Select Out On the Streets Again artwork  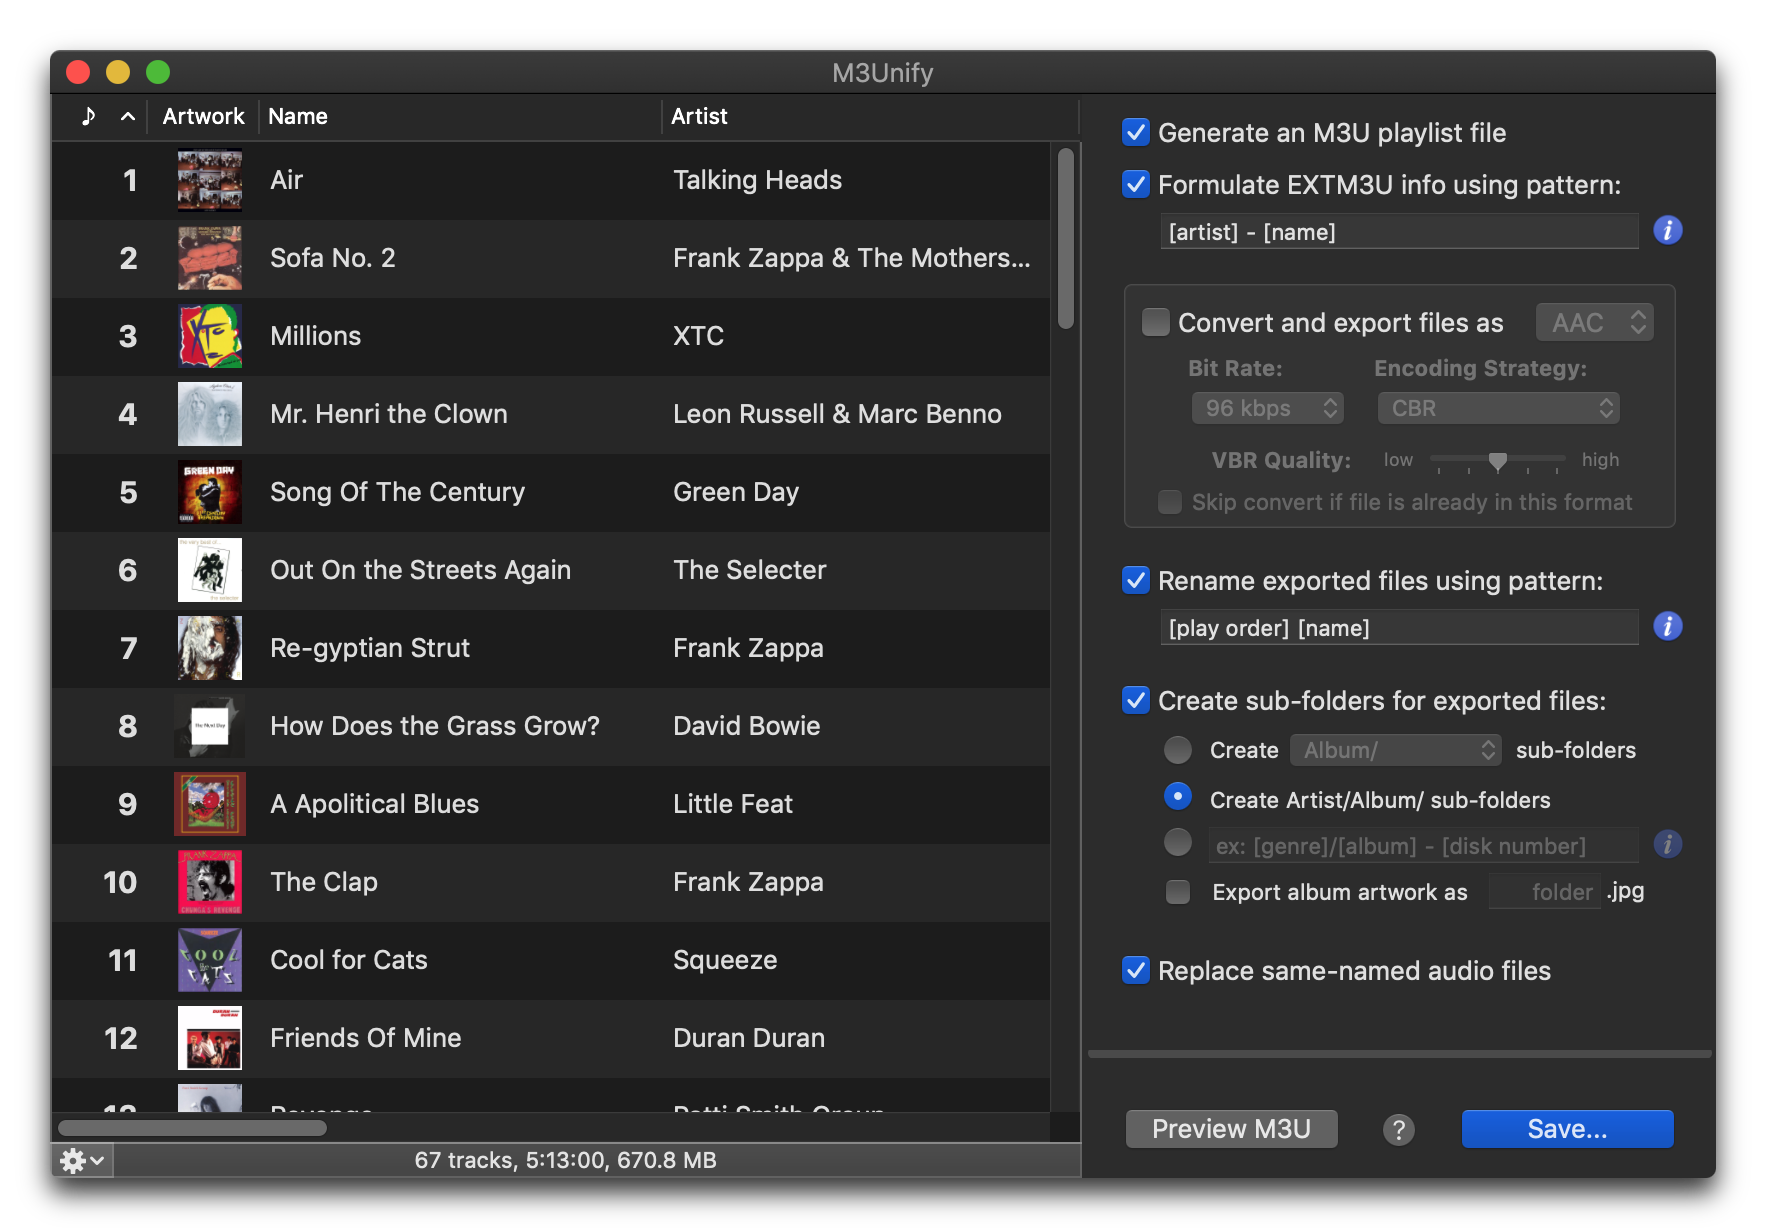tap(210, 570)
